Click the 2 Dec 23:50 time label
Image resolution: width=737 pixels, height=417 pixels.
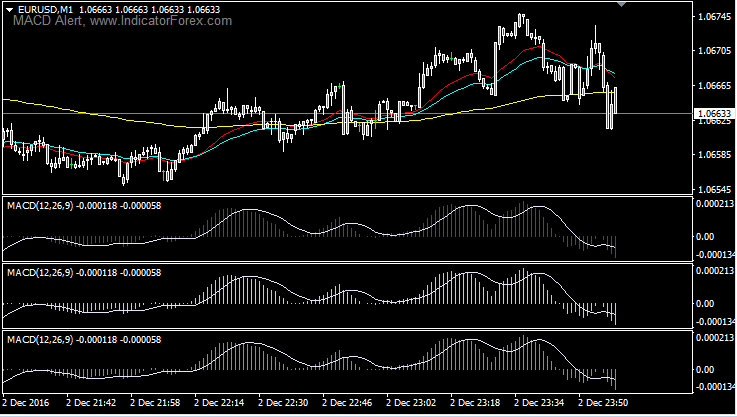(603, 403)
